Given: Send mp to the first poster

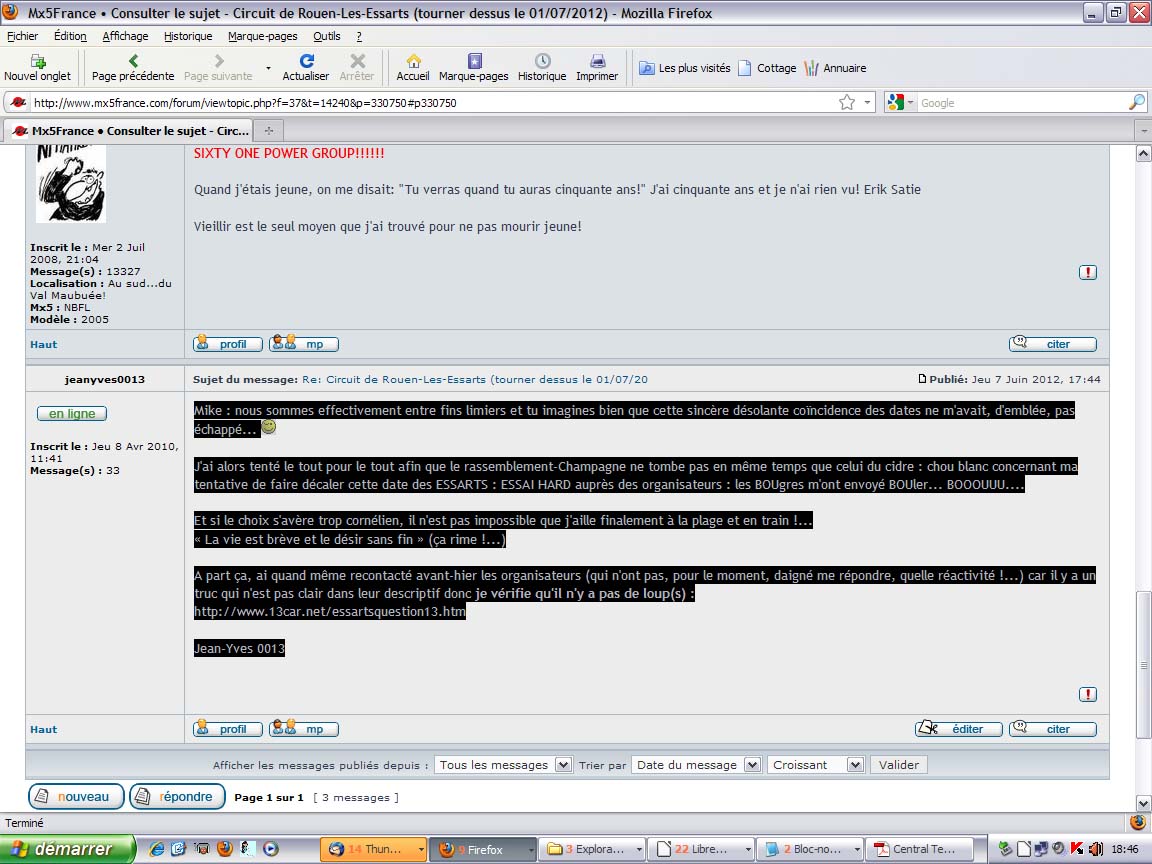Looking at the screenshot, I should point(303,344).
